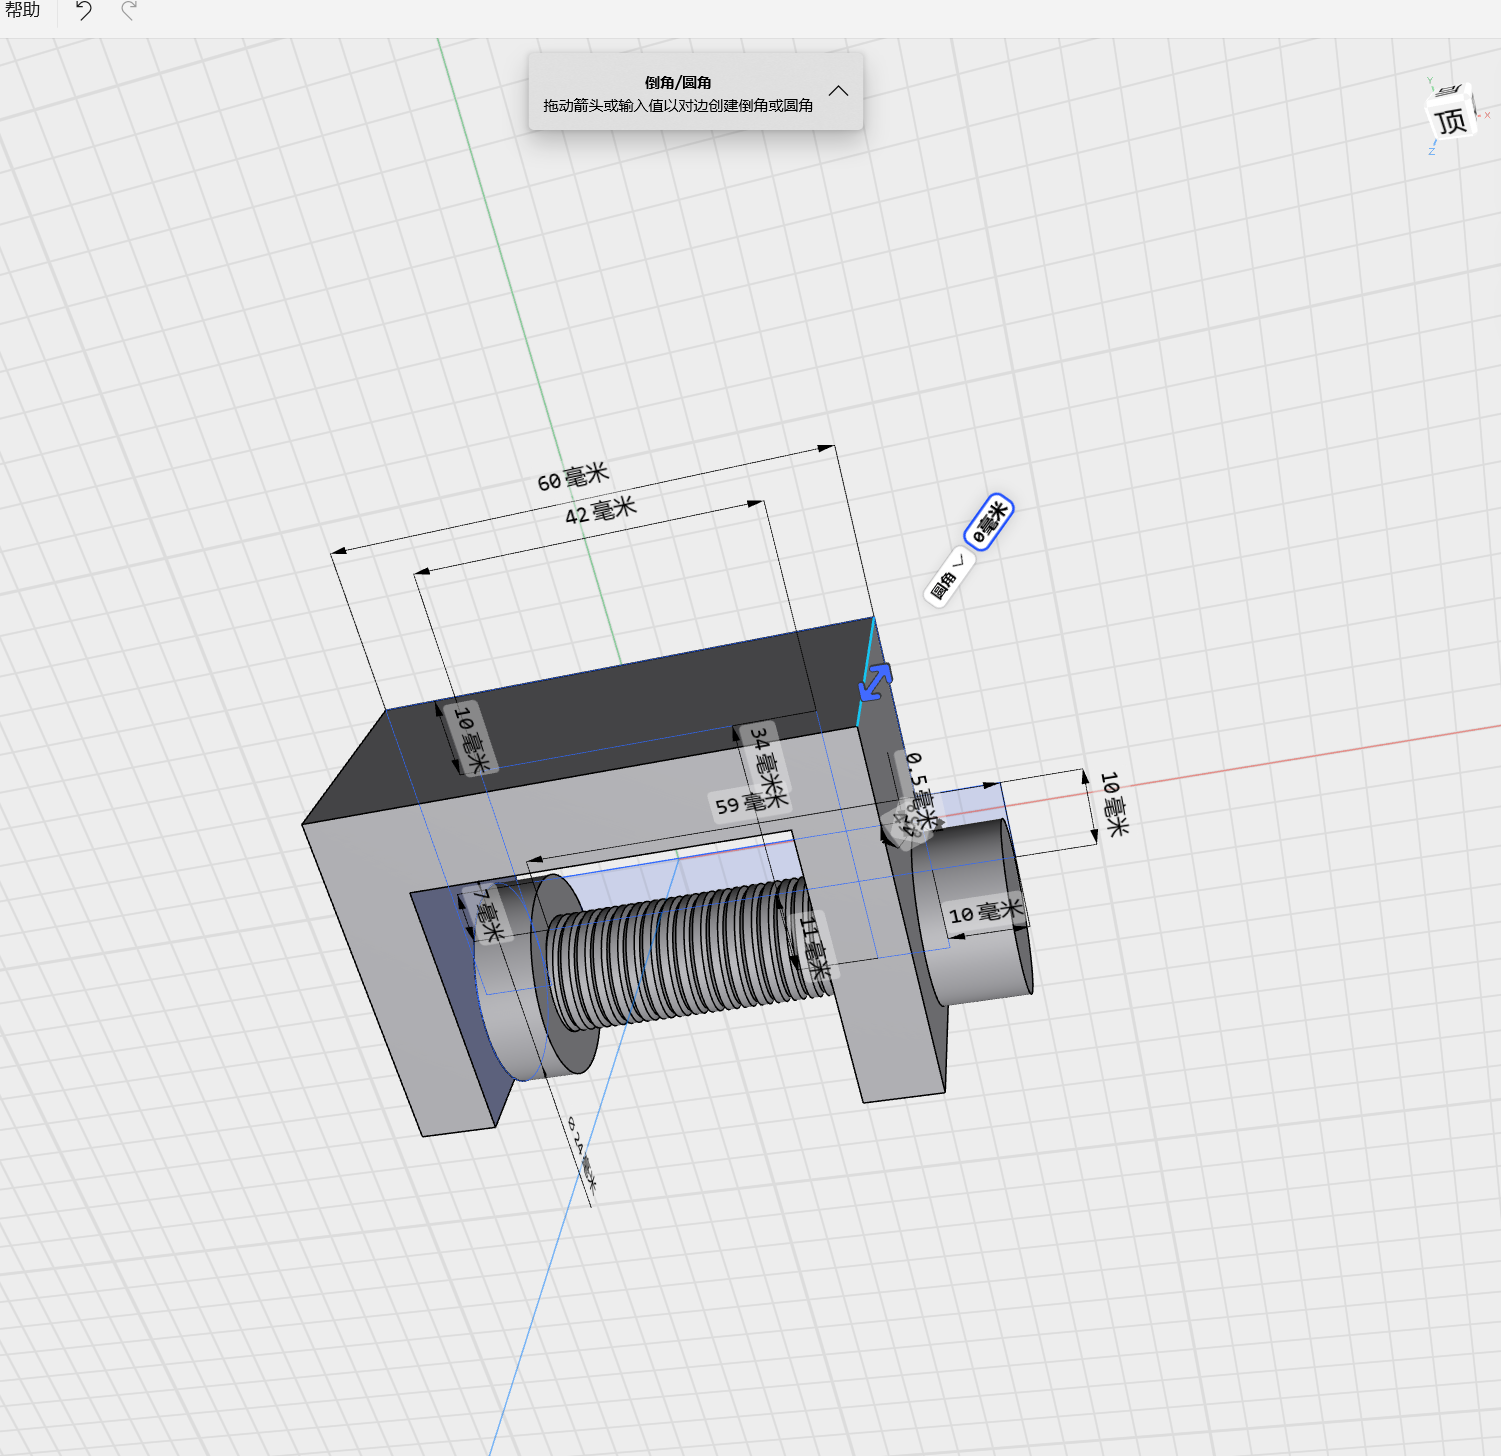Select the 34 毫米 dimension label
The height and width of the screenshot is (1456, 1501).
tap(768, 765)
